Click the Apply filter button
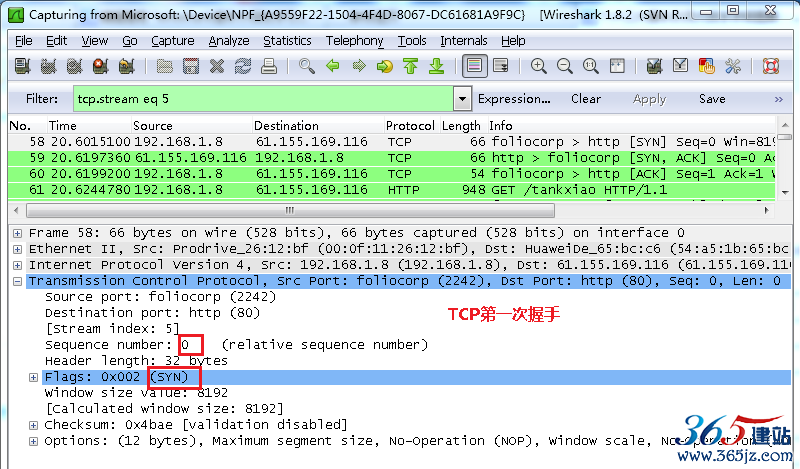The width and height of the screenshot is (800, 469). pos(649,99)
